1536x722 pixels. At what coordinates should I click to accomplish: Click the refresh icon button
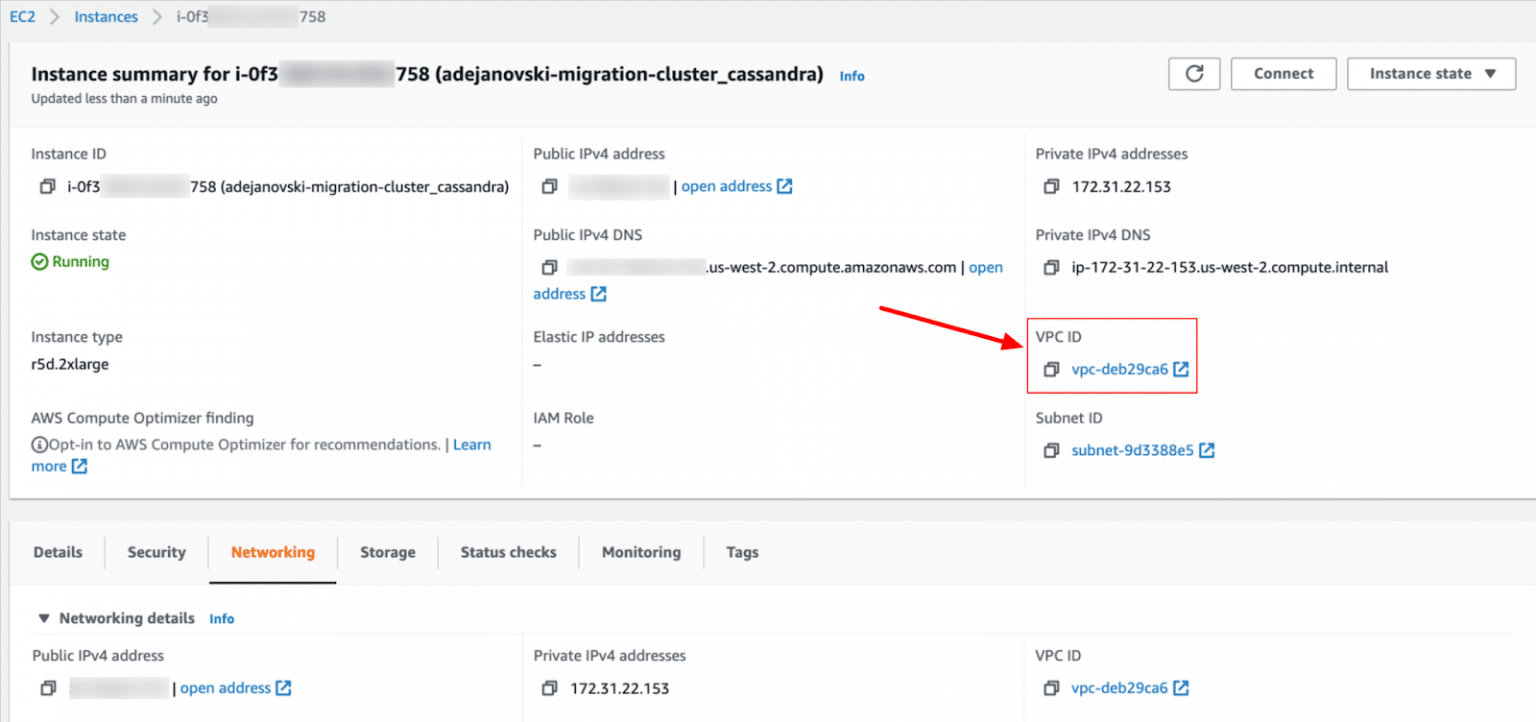click(x=1194, y=74)
